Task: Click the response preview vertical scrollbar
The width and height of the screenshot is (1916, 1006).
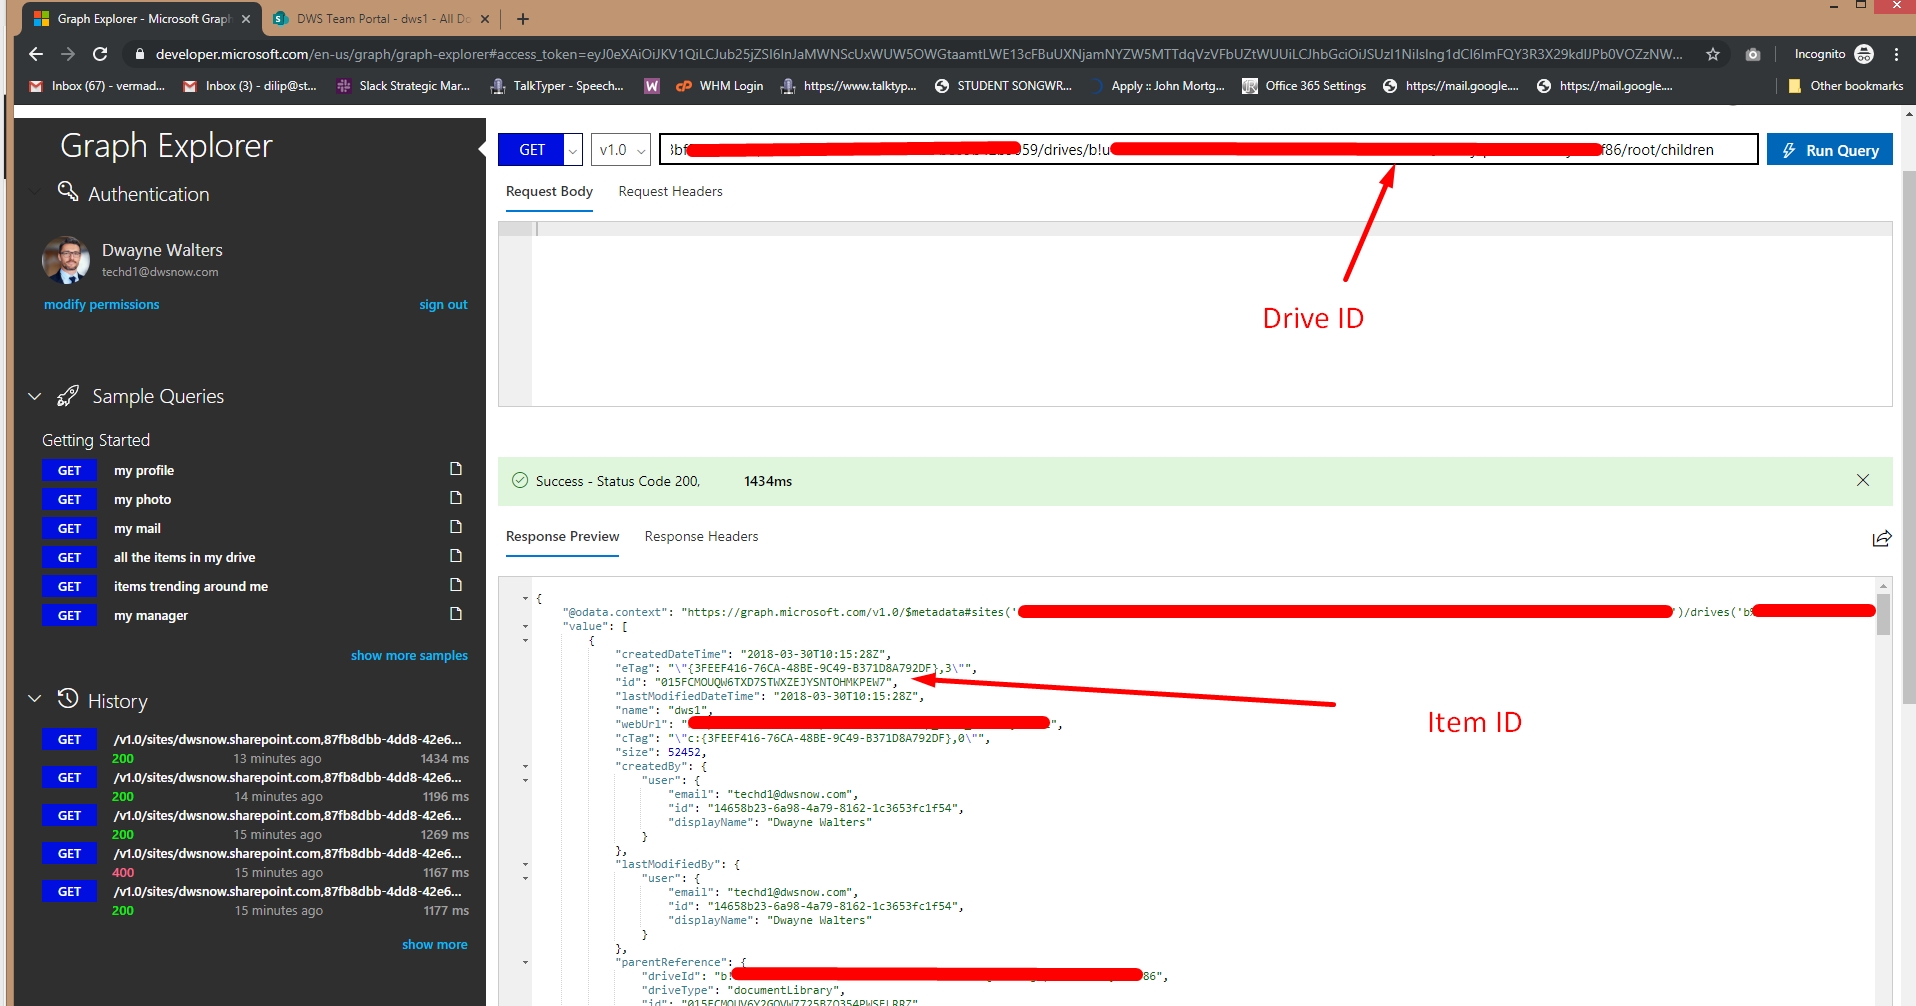Action: [x=1883, y=614]
